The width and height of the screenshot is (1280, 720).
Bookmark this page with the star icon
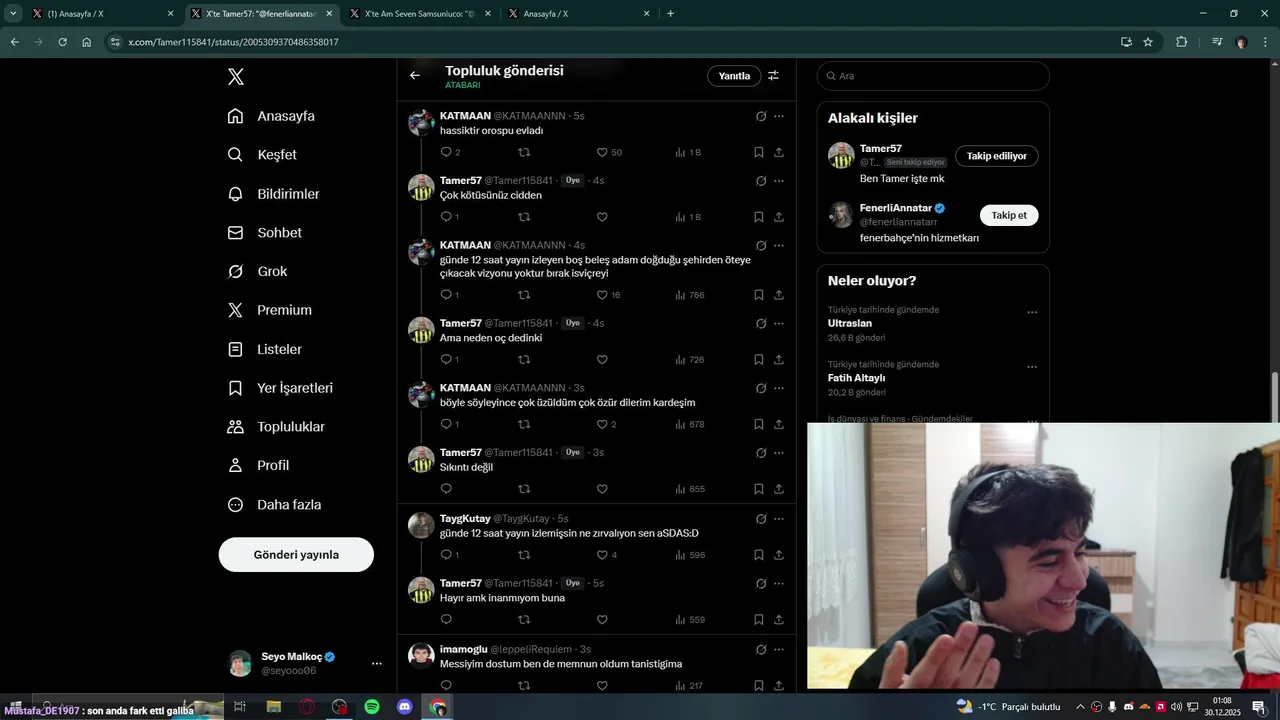(x=1148, y=42)
